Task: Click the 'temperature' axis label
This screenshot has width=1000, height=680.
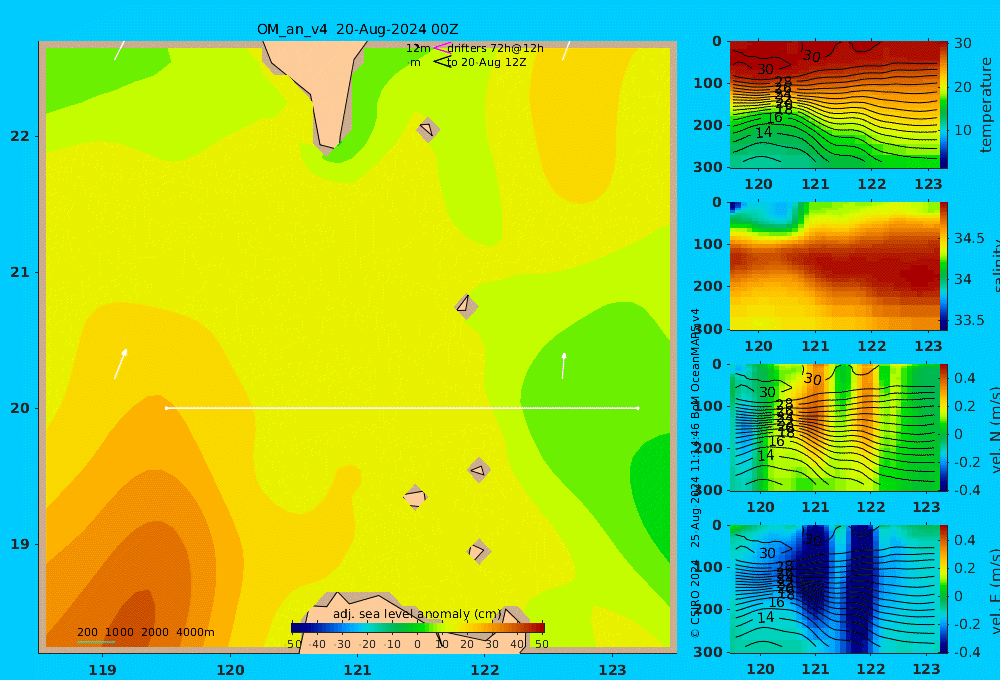Action: [986, 105]
